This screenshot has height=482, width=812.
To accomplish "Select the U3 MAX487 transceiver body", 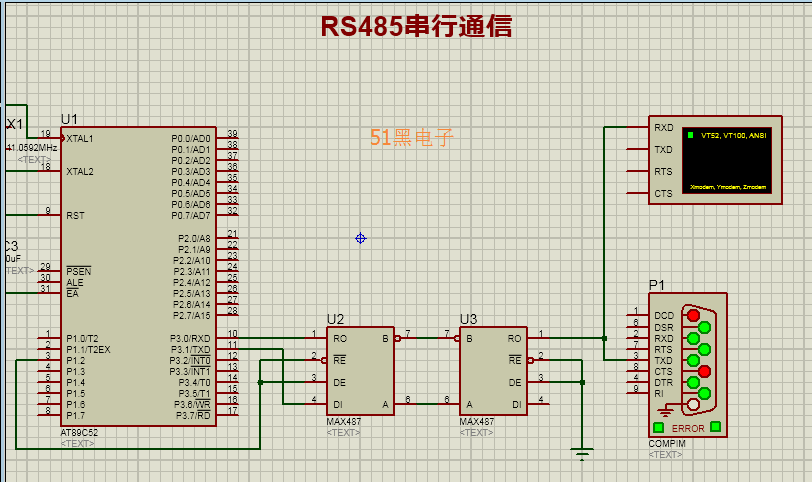I will (x=494, y=371).
